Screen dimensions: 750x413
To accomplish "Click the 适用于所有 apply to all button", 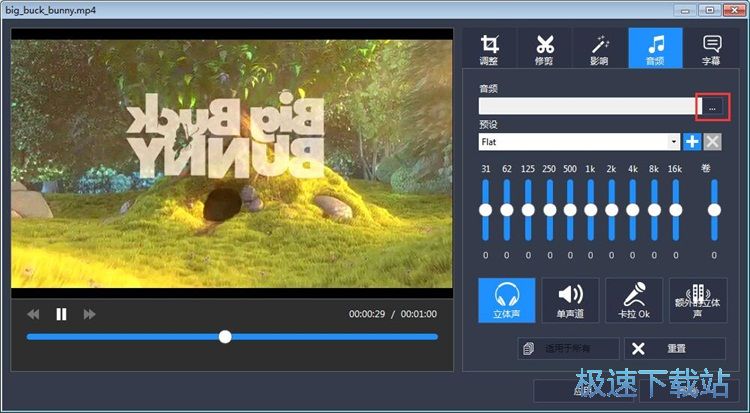I will [x=568, y=348].
